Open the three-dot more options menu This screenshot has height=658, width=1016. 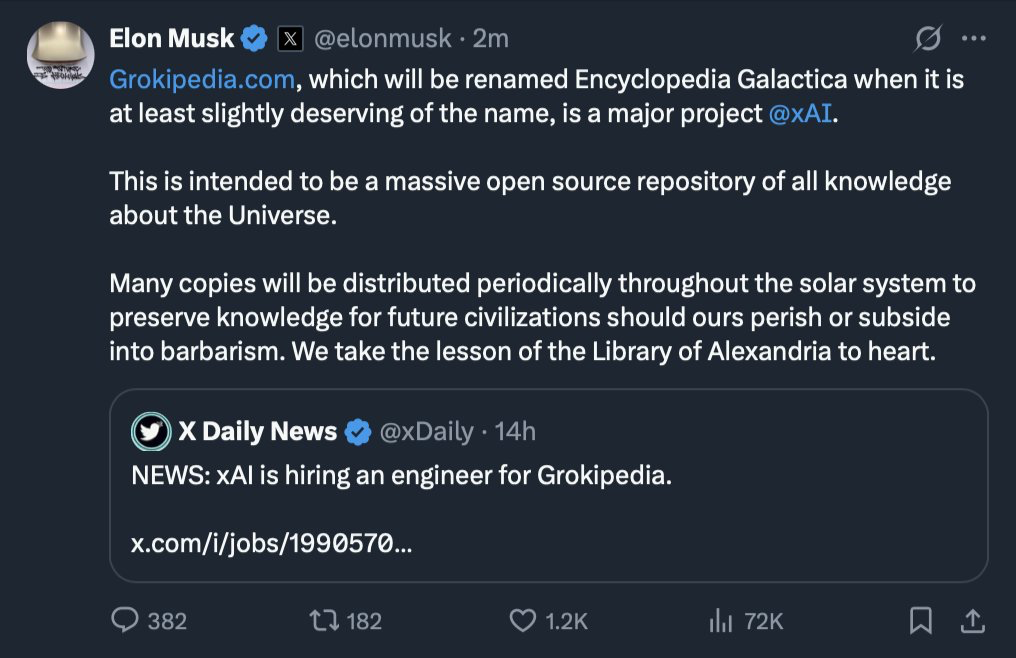pyautogui.click(x=973, y=39)
